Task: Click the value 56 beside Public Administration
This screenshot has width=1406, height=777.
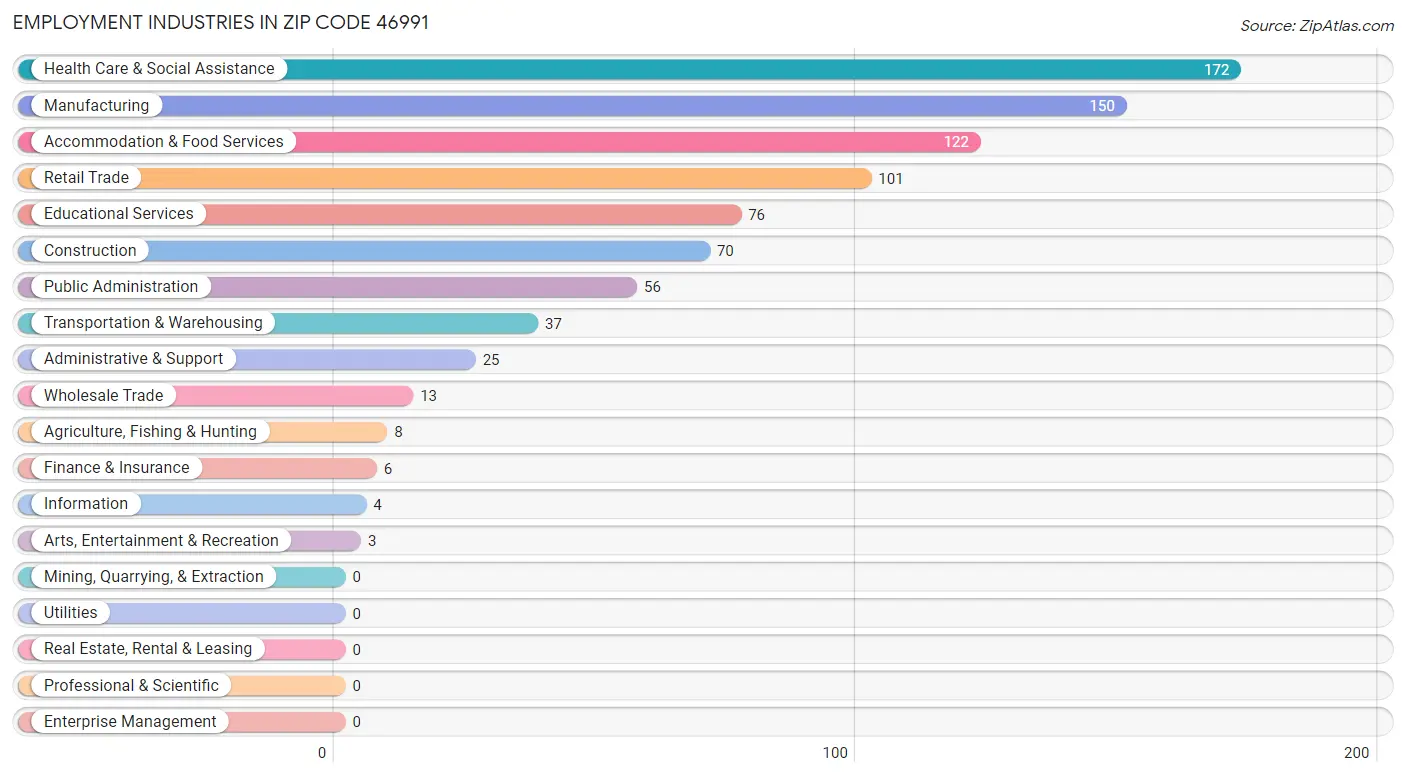Action: click(x=652, y=287)
